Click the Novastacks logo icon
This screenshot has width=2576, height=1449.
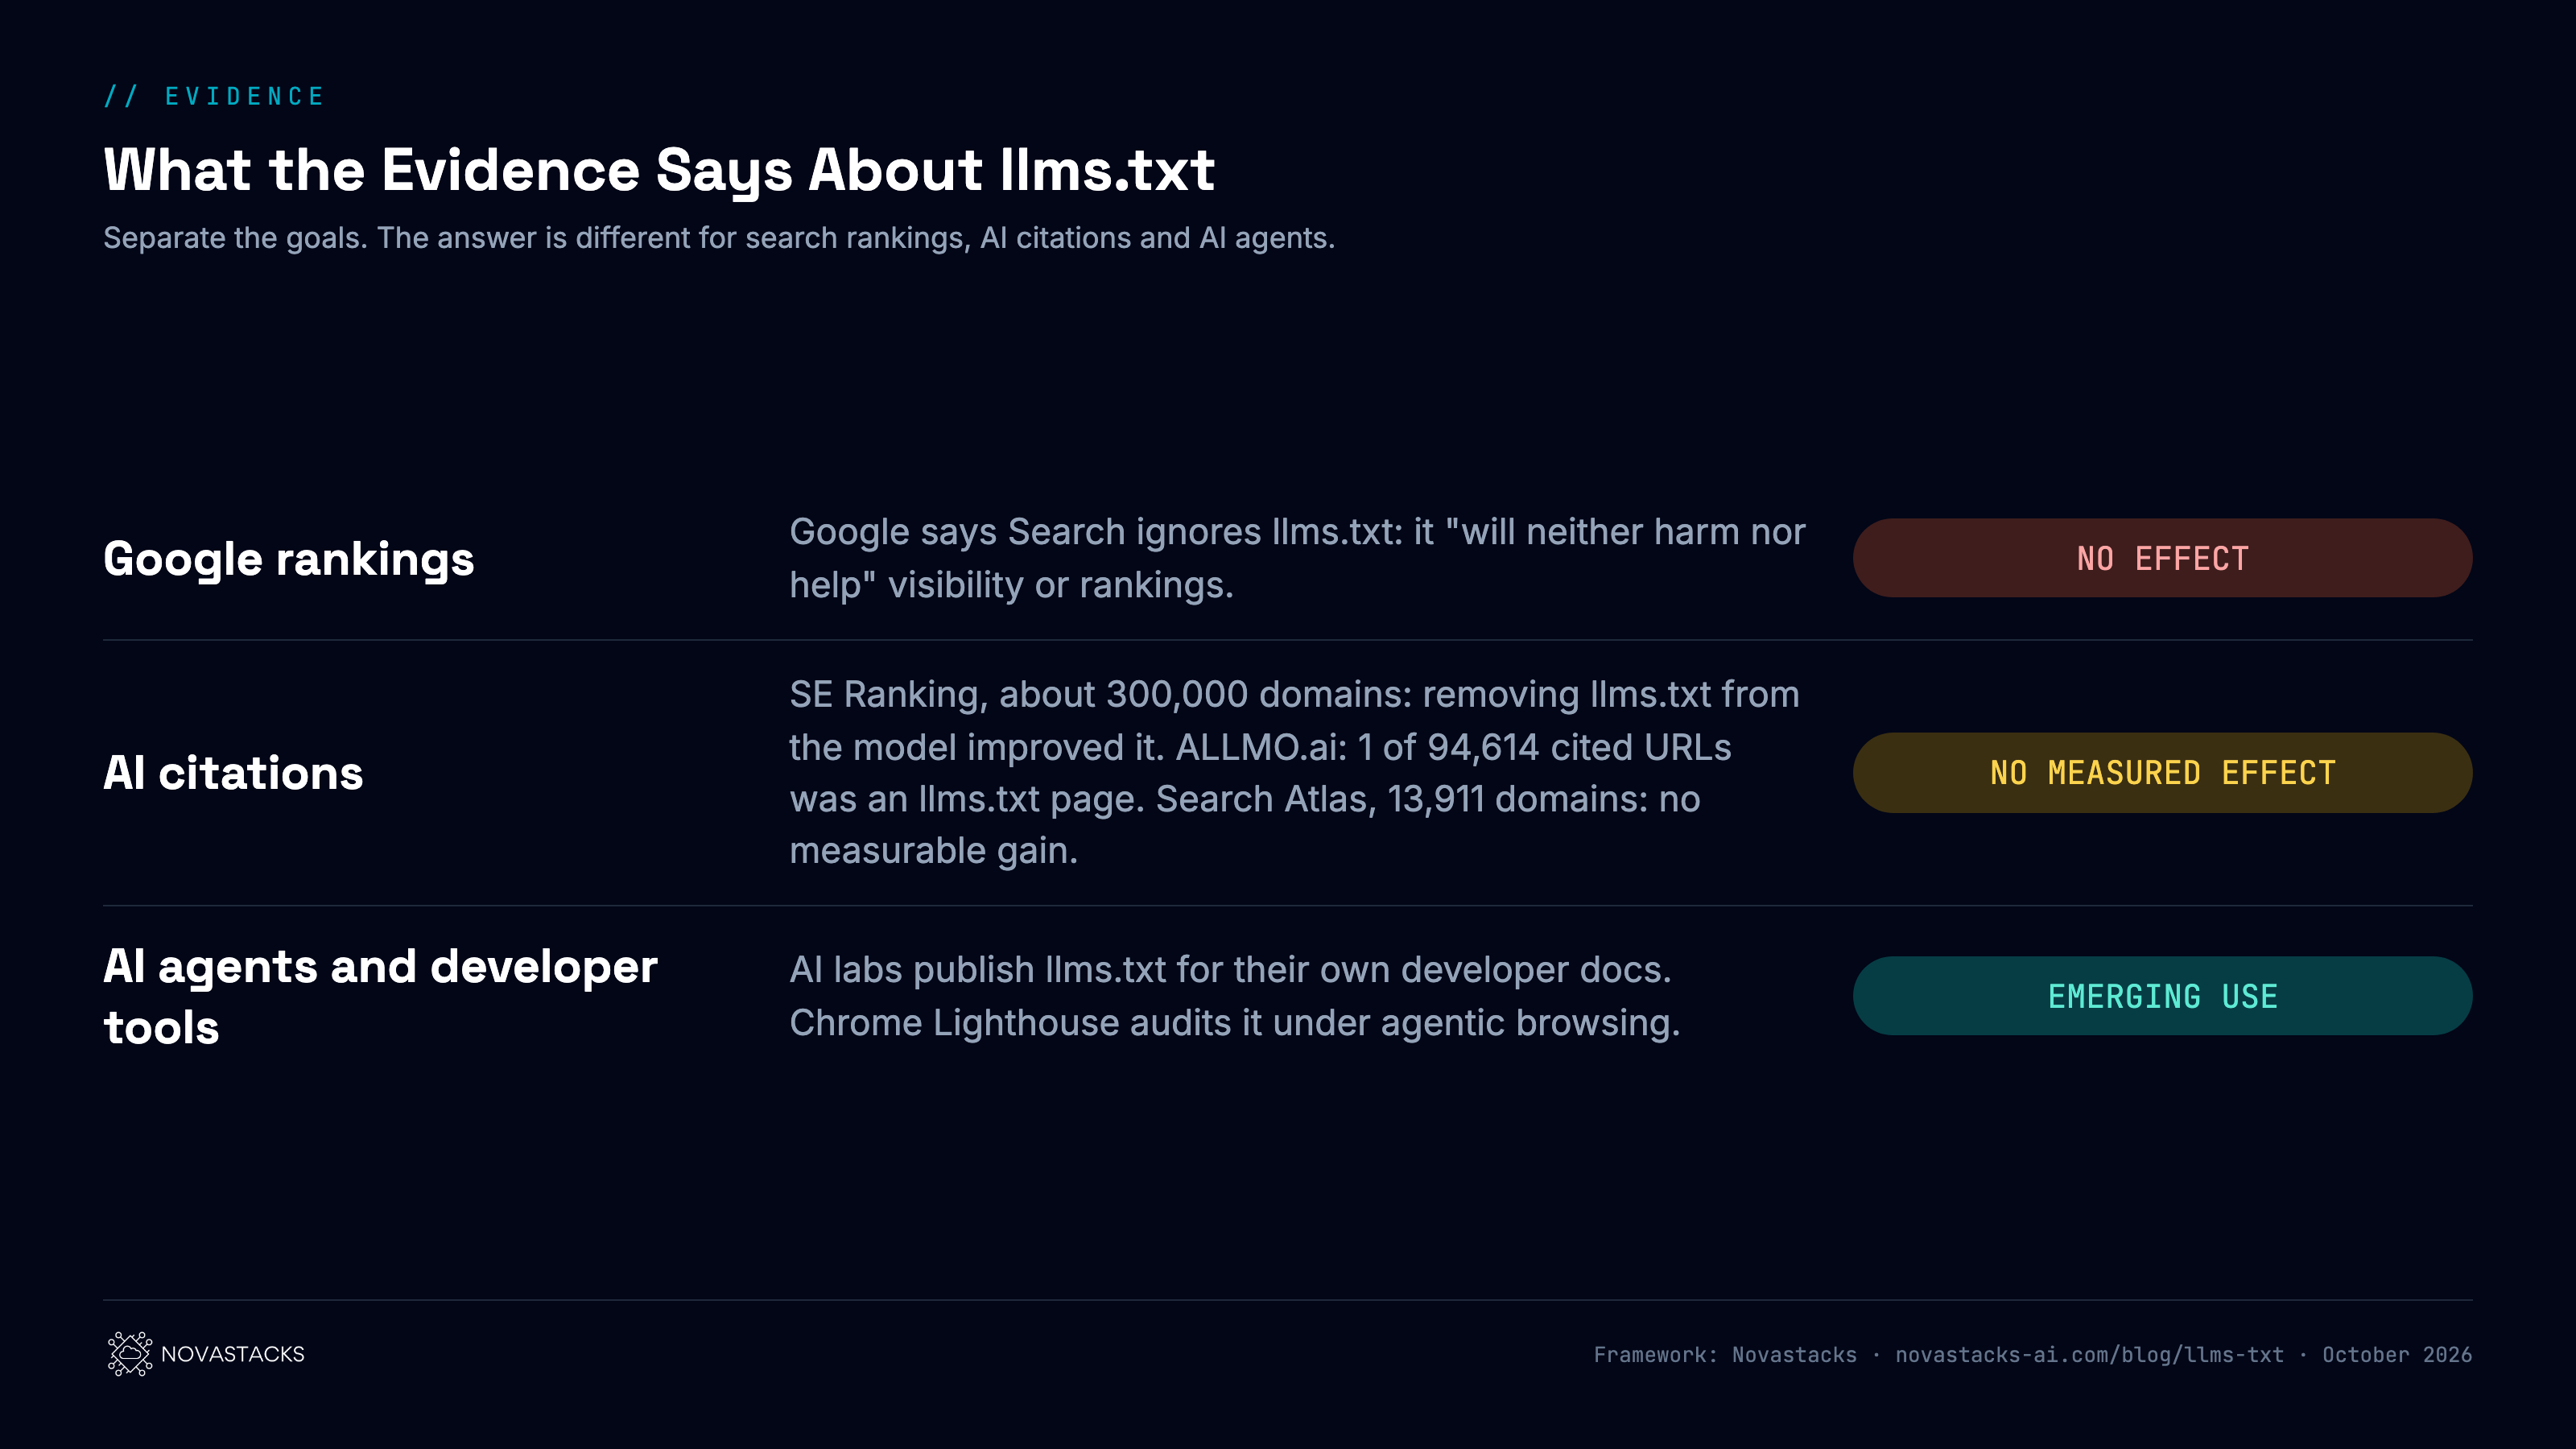click(130, 1354)
